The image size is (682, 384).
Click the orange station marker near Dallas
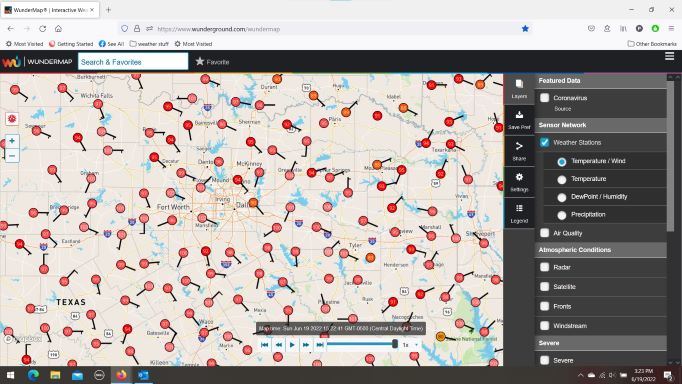(253, 203)
